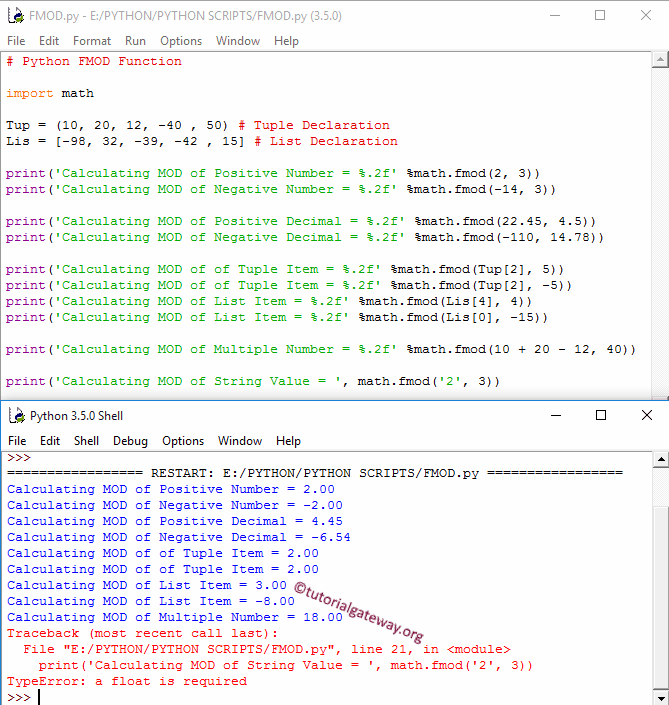Click the IDLE icon in FMOD.py title bar
Screen dimensions: 669x705
[16, 15]
